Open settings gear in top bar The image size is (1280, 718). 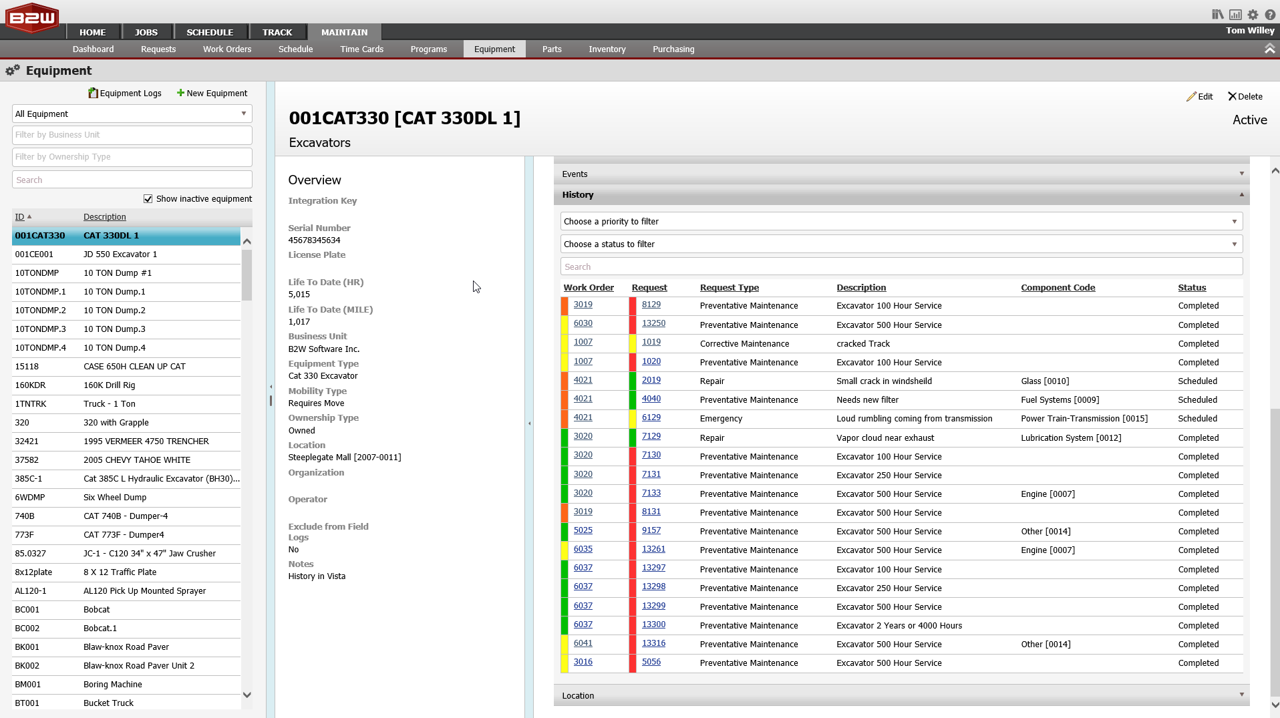1253,15
